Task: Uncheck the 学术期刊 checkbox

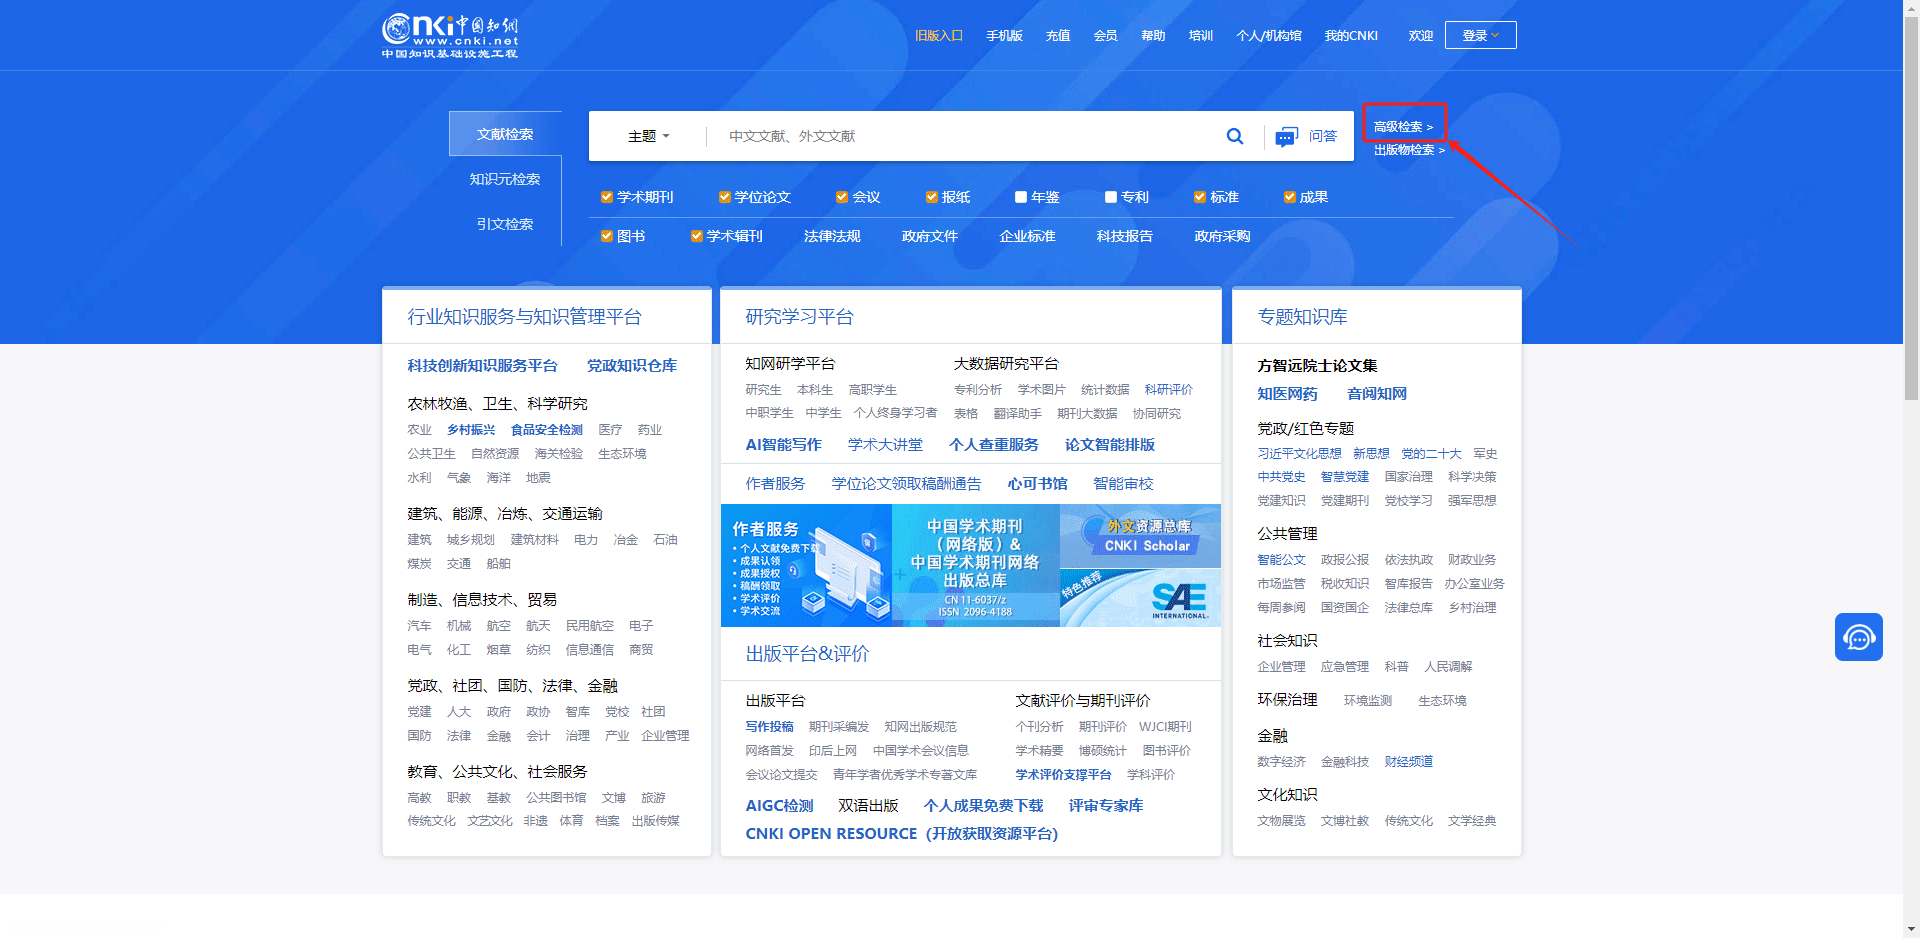Action: pyautogui.click(x=605, y=197)
